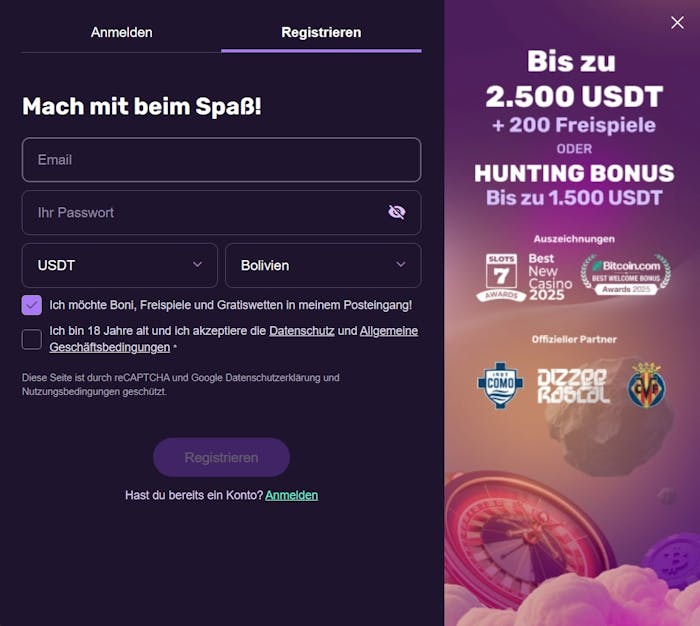The width and height of the screenshot is (700, 626).
Task: Close the registration dialog with the X
Action: (677, 22)
